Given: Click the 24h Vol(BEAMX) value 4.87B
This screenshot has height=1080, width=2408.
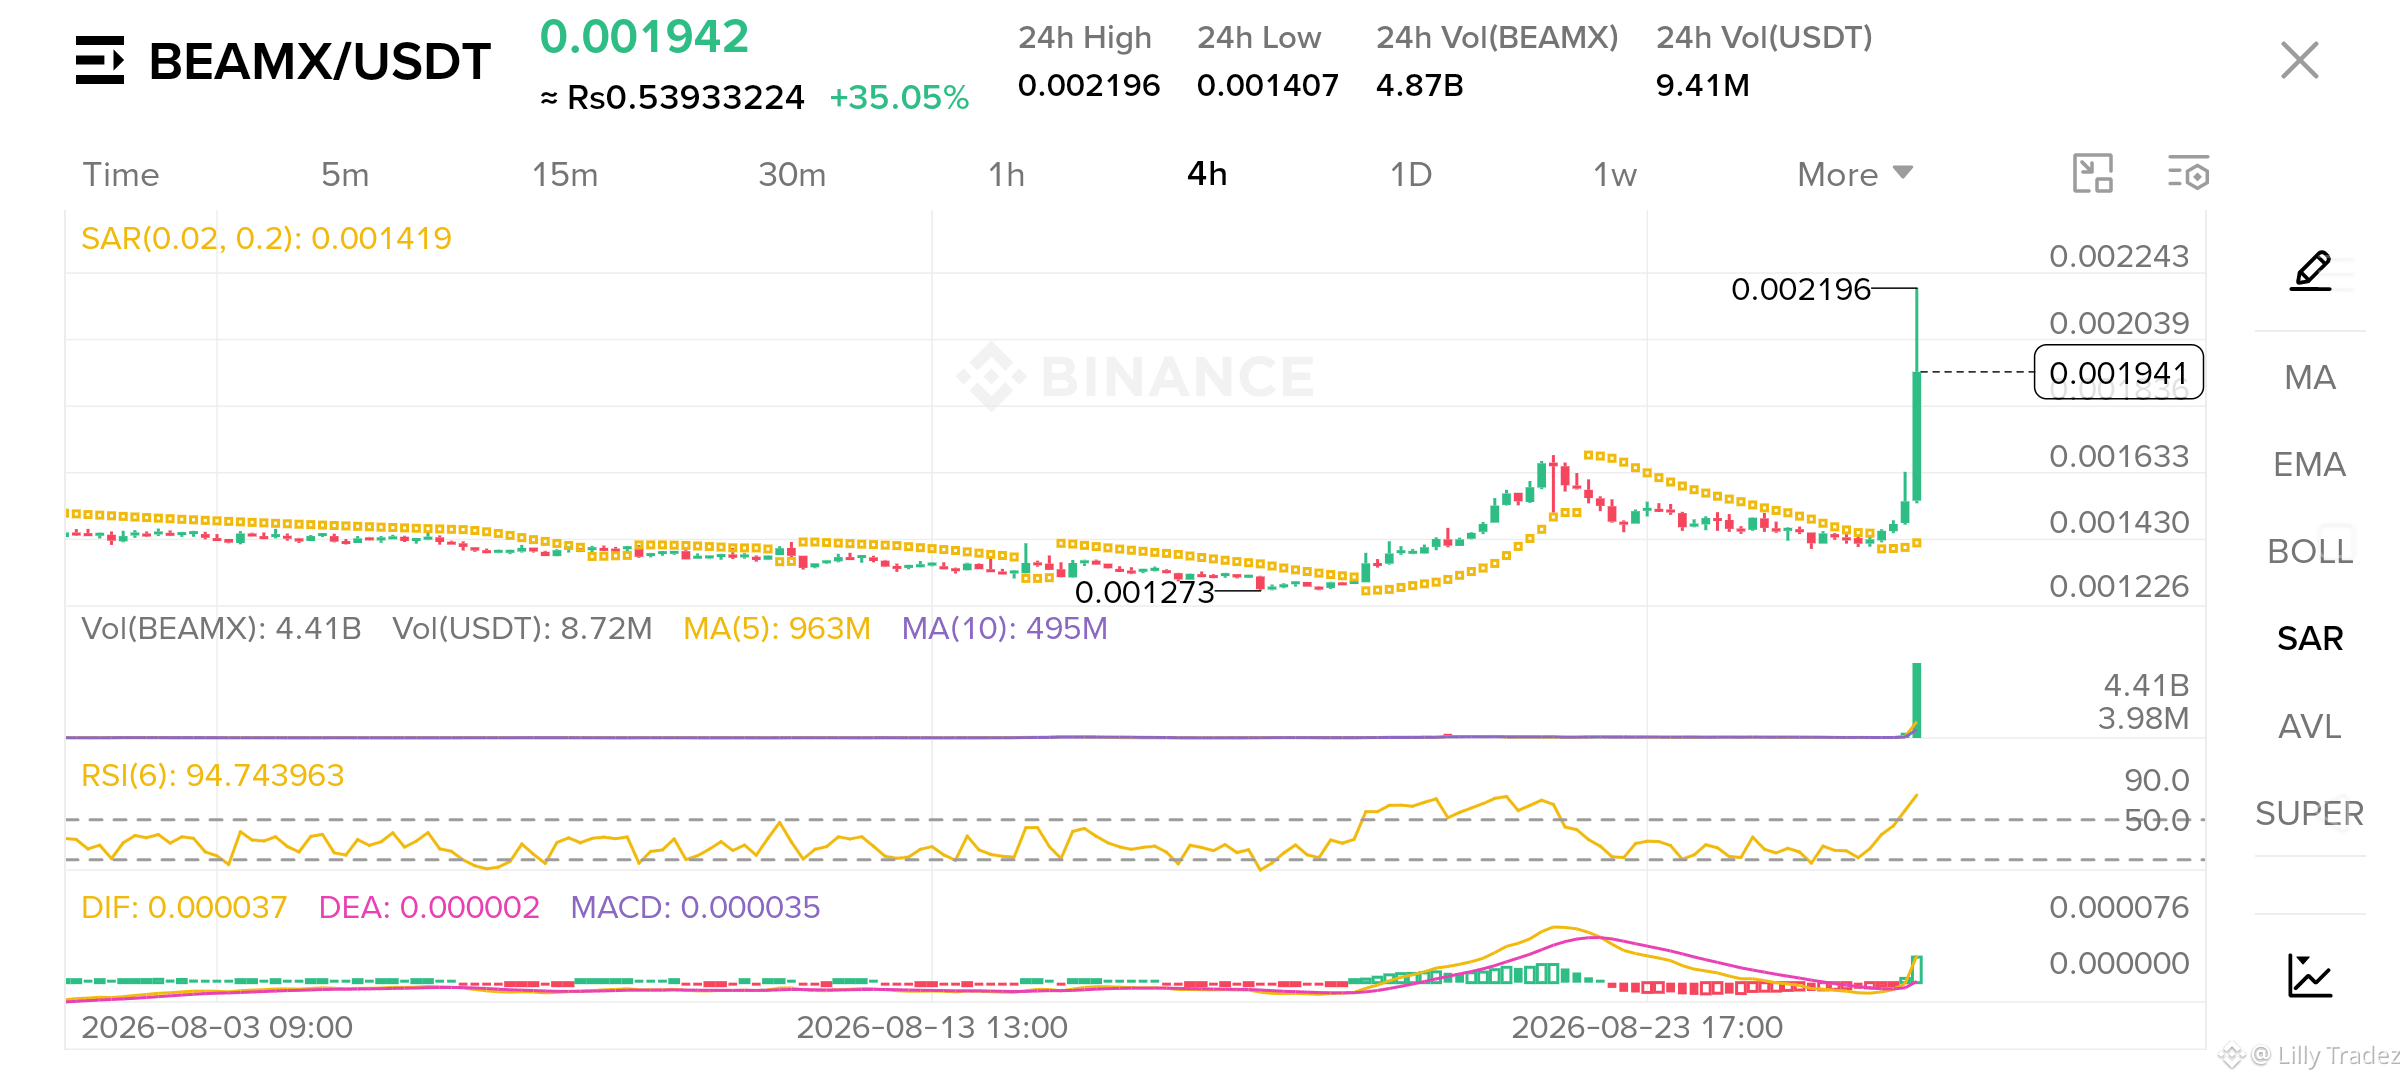Looking at the screenshot, I should click(1419, 85).
